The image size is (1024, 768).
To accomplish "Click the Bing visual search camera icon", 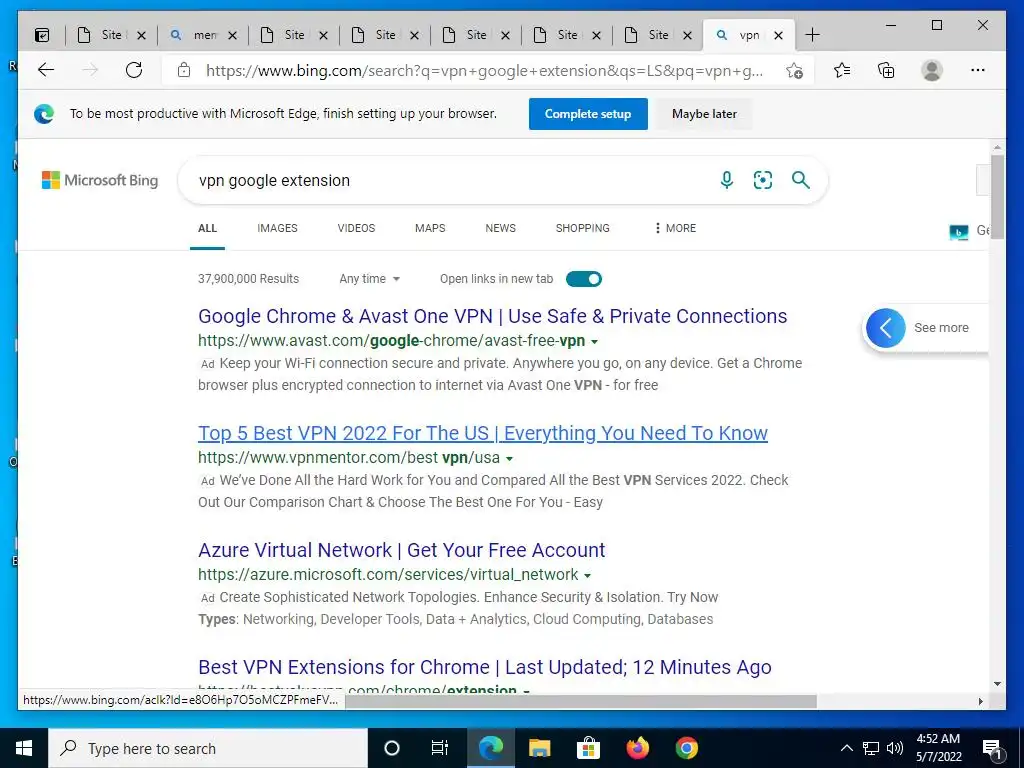I will click(763, 180).
